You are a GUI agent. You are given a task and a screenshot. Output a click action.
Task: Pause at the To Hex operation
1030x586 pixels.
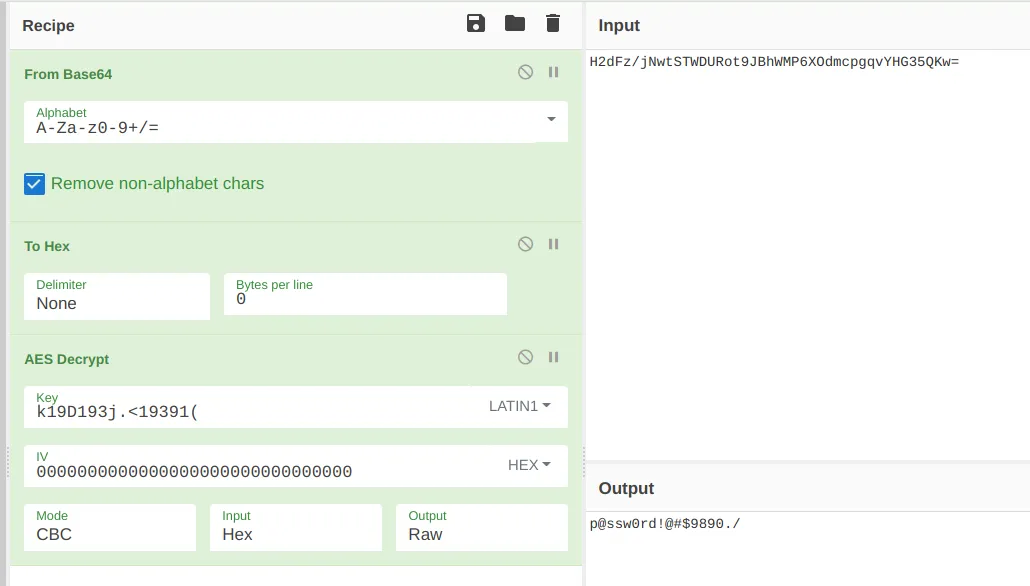[554, 244]
